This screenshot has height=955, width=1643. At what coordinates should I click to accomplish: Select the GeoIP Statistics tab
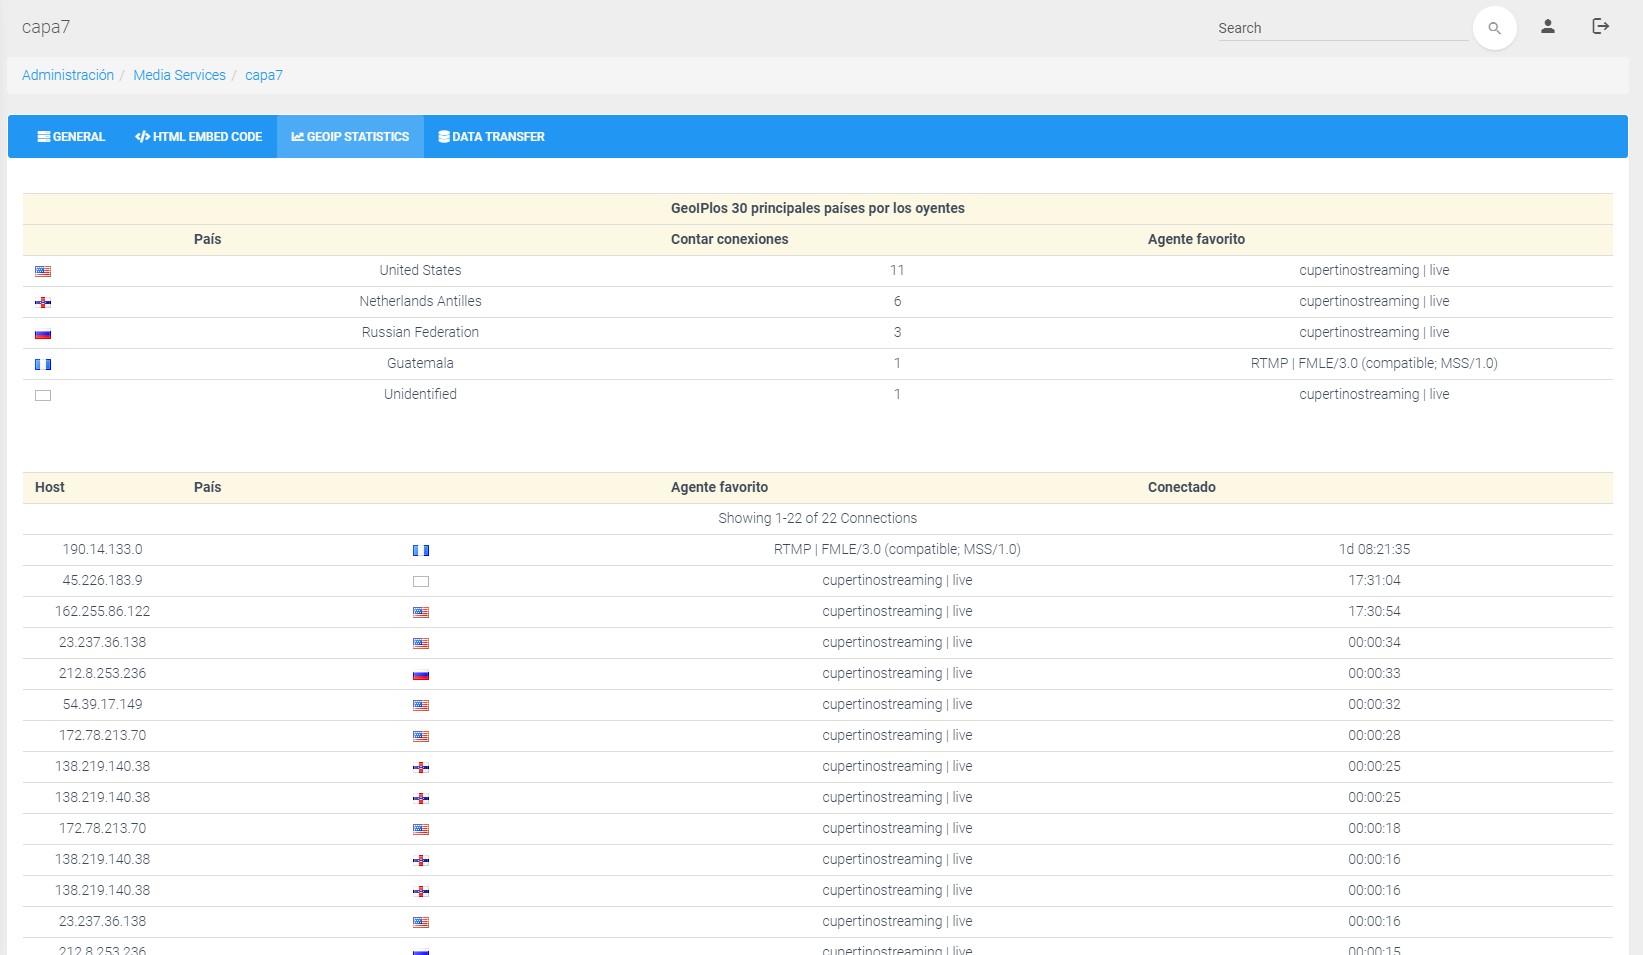350,137
